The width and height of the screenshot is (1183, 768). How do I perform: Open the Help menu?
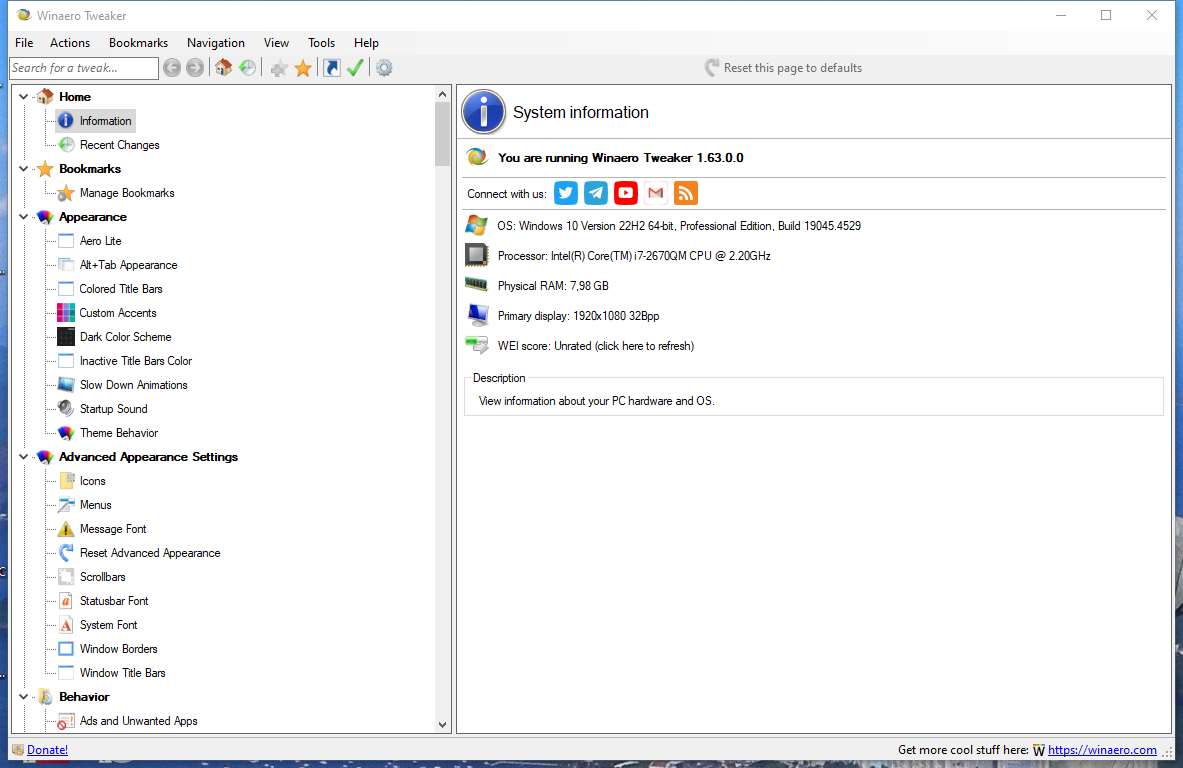366,43
